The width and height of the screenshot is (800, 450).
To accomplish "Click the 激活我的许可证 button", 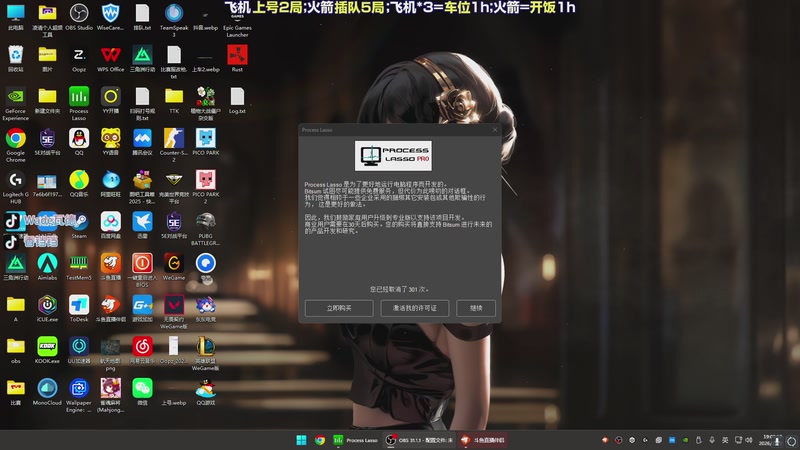I will tap(414, 308).
